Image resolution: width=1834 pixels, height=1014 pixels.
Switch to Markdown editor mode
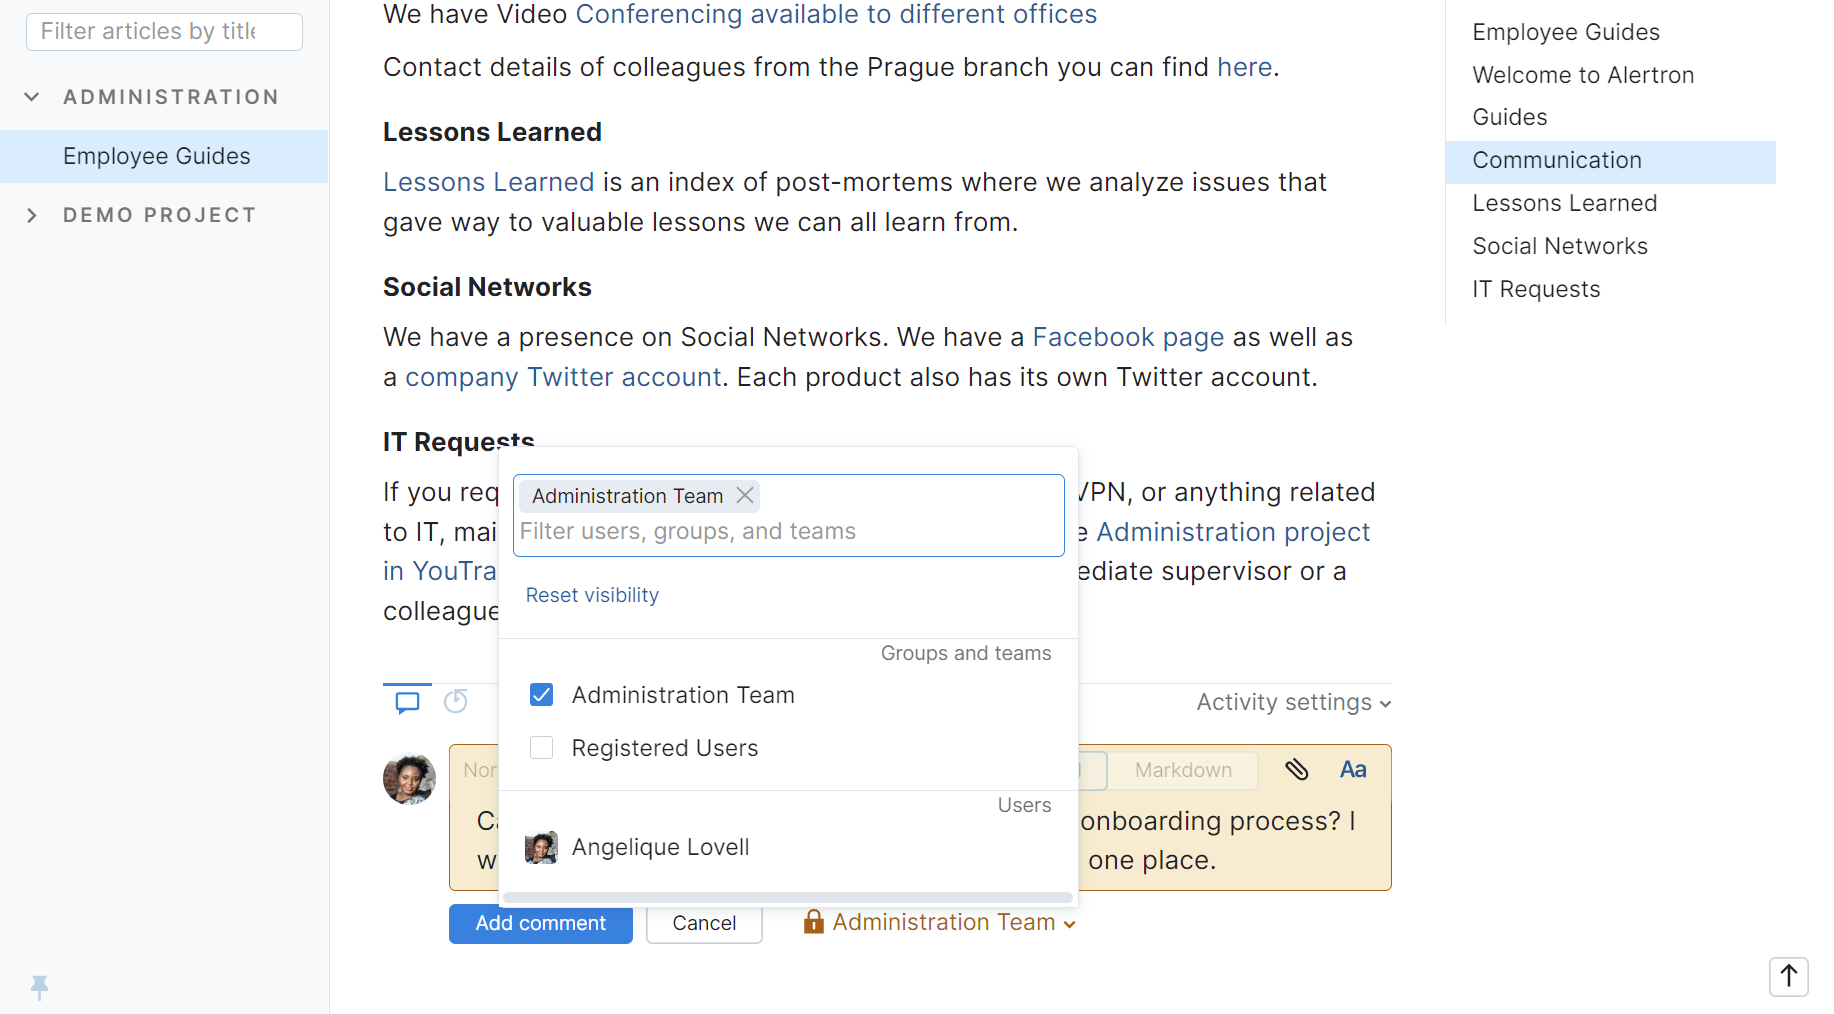click(1183, 770)
